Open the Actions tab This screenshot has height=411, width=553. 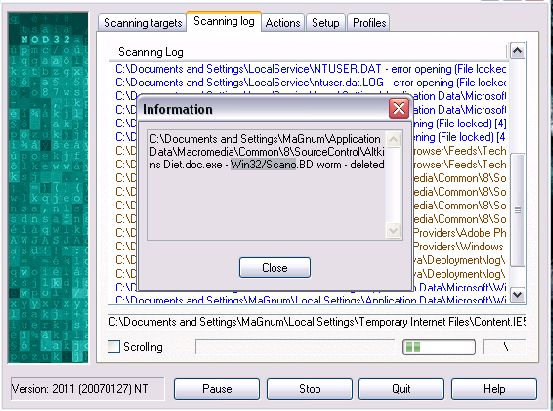point(283,23)
